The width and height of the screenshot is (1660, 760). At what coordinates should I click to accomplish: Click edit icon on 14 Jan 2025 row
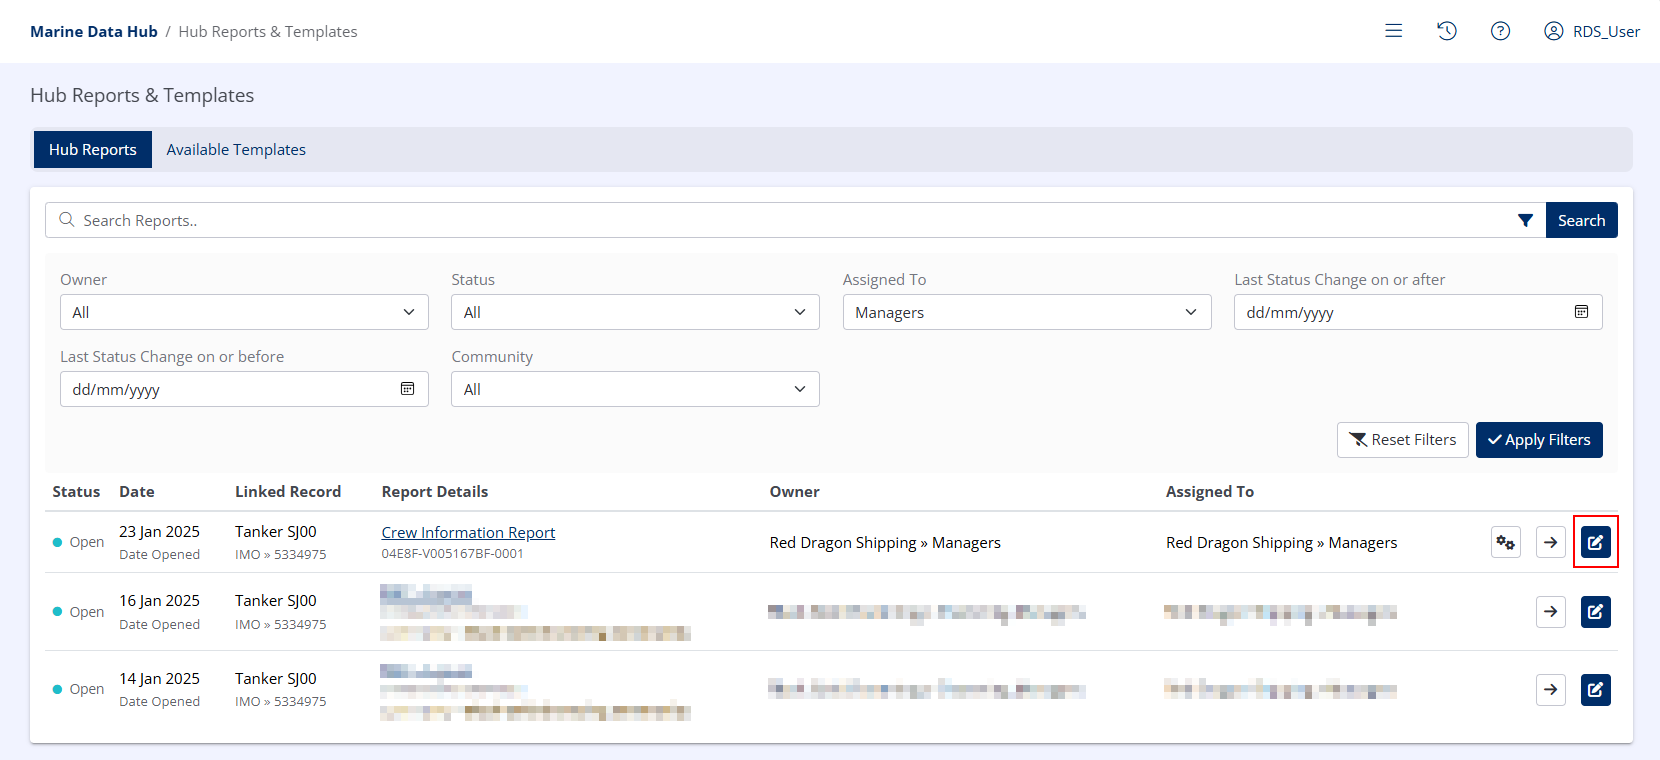pyautogui.click(x=1595, y=689)
